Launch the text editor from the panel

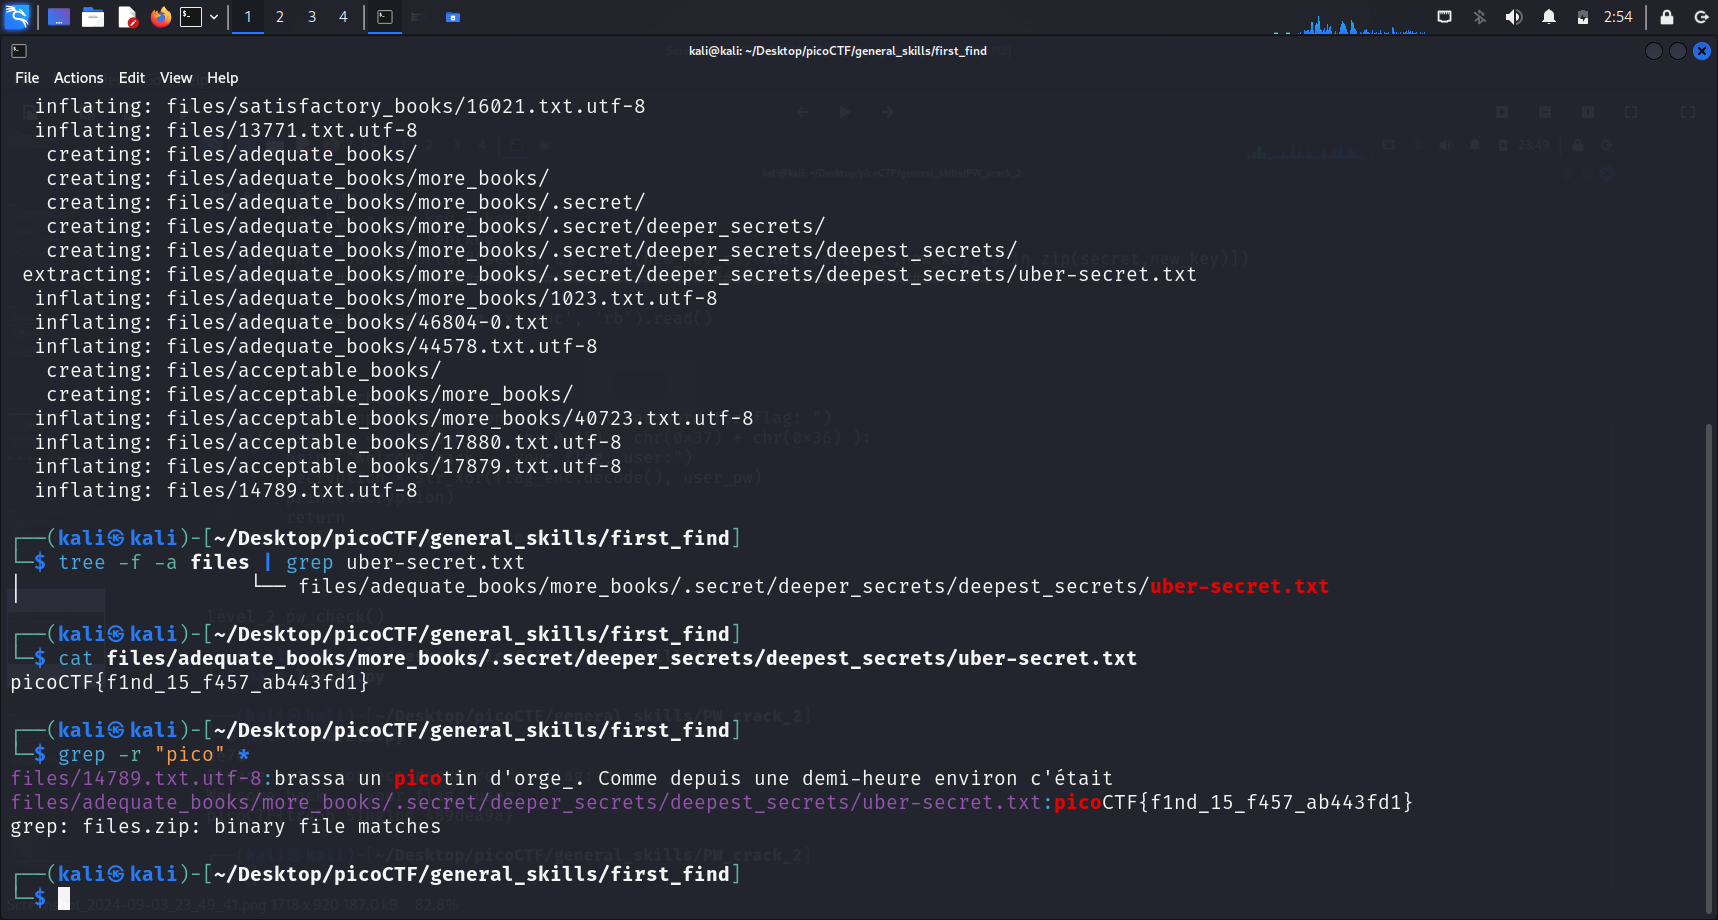pos(127,17)
